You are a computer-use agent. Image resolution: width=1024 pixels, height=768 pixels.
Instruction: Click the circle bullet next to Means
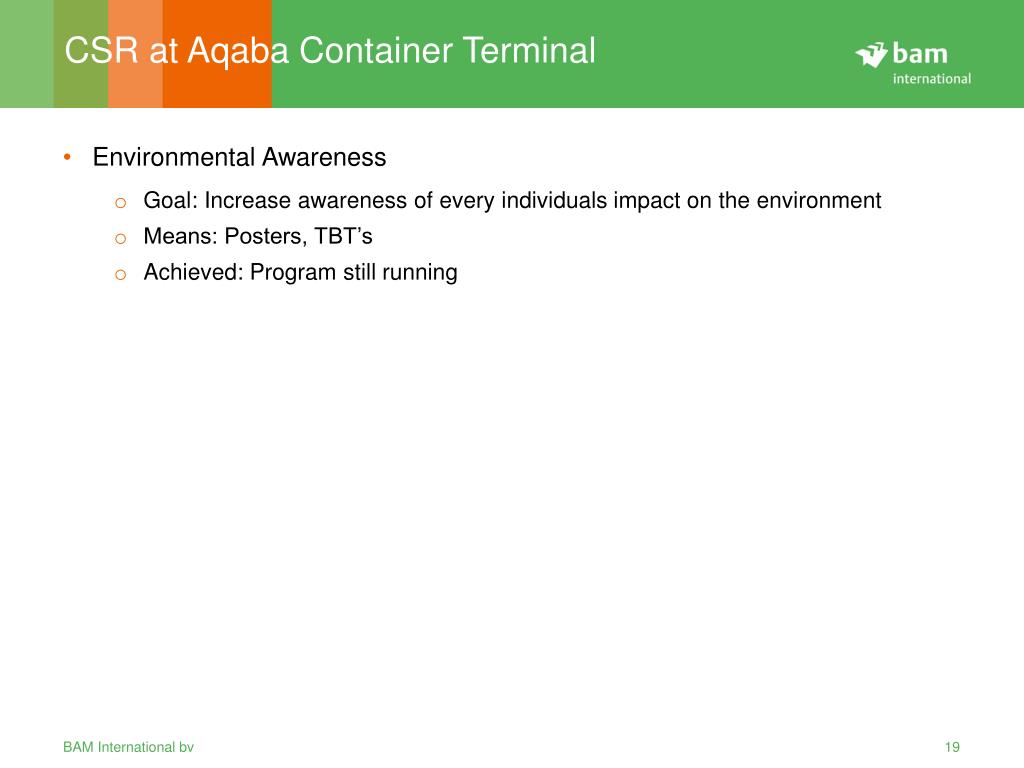pyautogui.click(x=119, y=238)
